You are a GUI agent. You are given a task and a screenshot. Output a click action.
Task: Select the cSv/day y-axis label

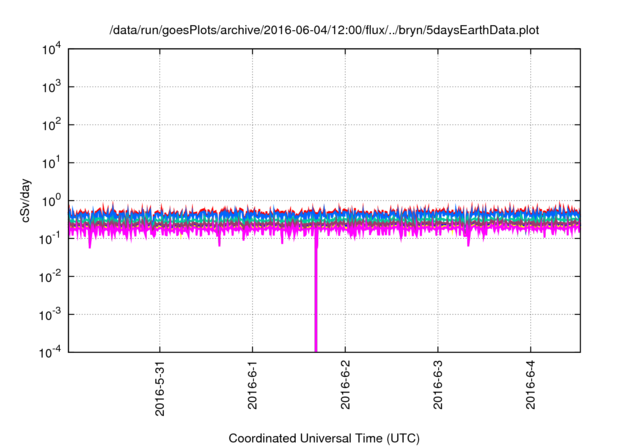(x=26, y=200)
